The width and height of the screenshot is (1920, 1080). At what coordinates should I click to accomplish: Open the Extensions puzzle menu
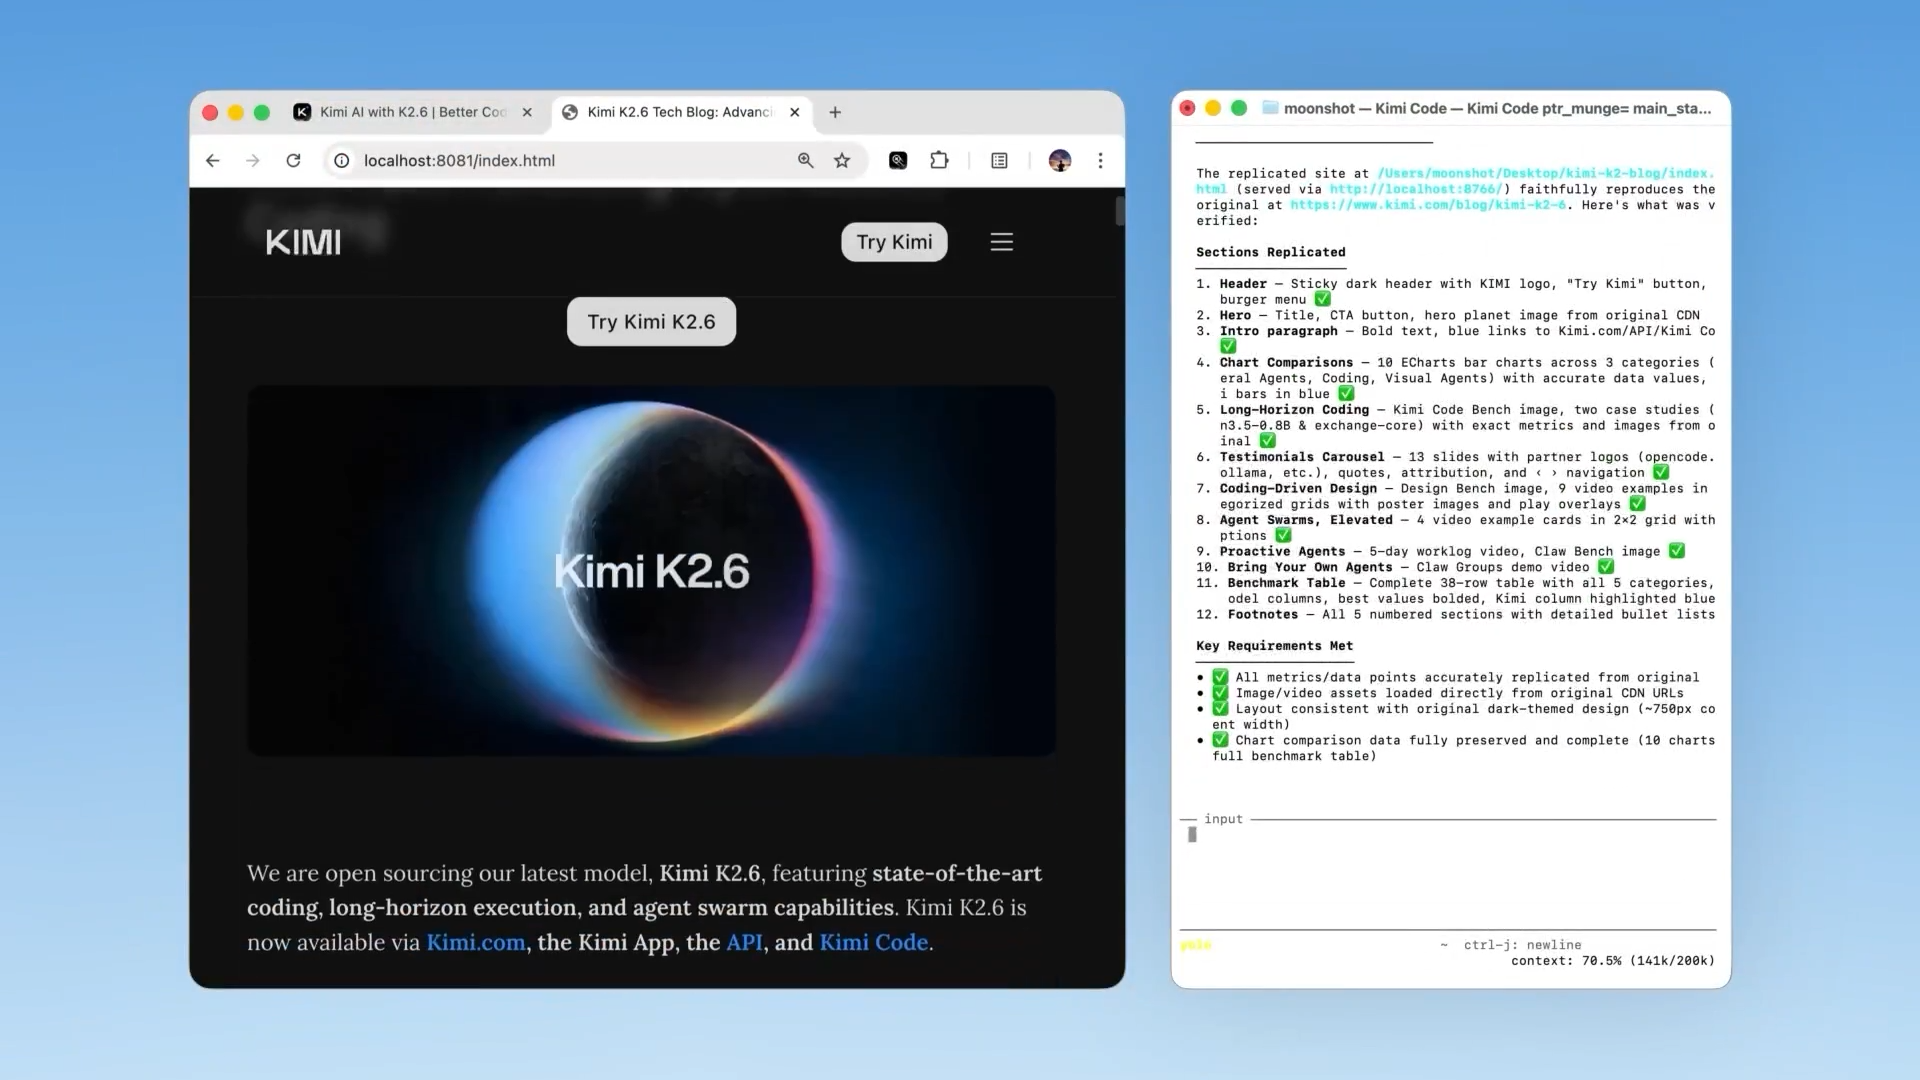coord(939,160)
